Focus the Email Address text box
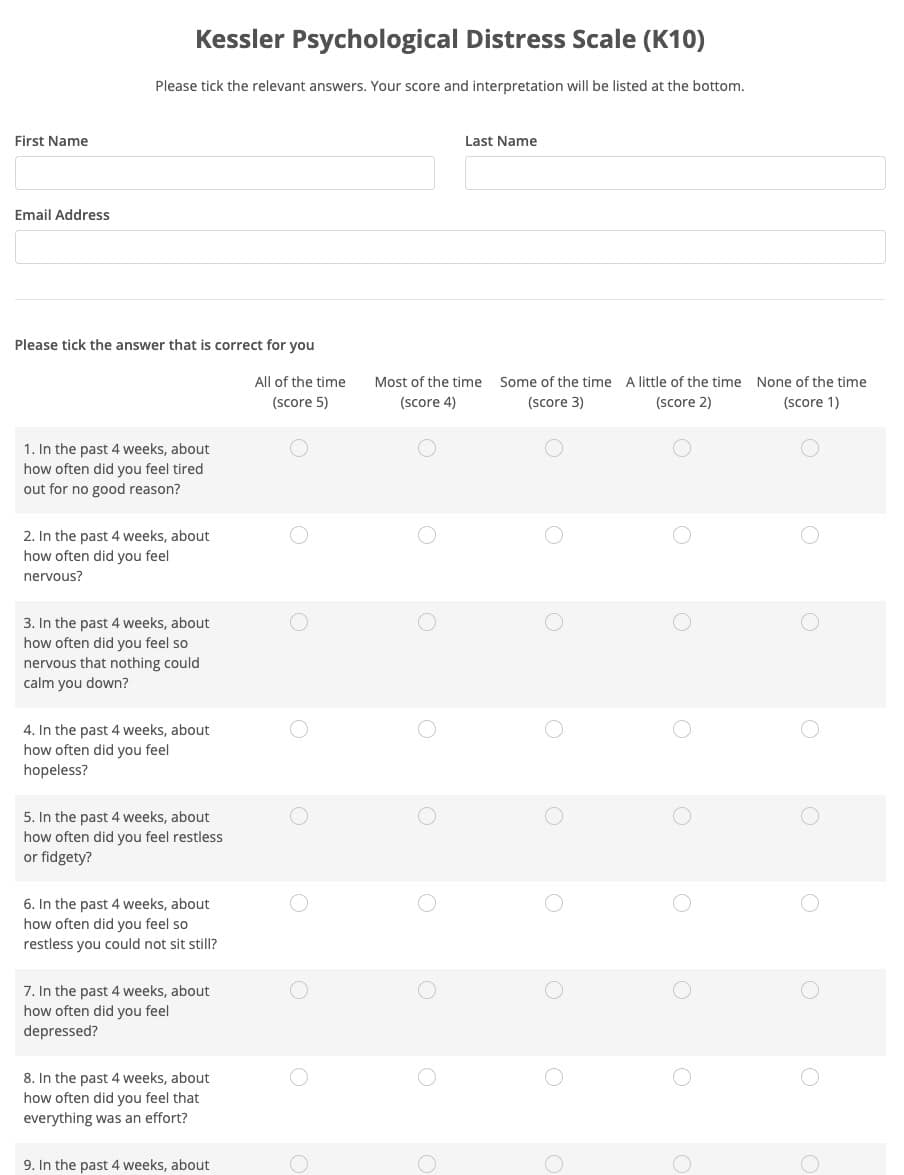Viewport: 904px width, 1175px height. (x=450, y=247)
